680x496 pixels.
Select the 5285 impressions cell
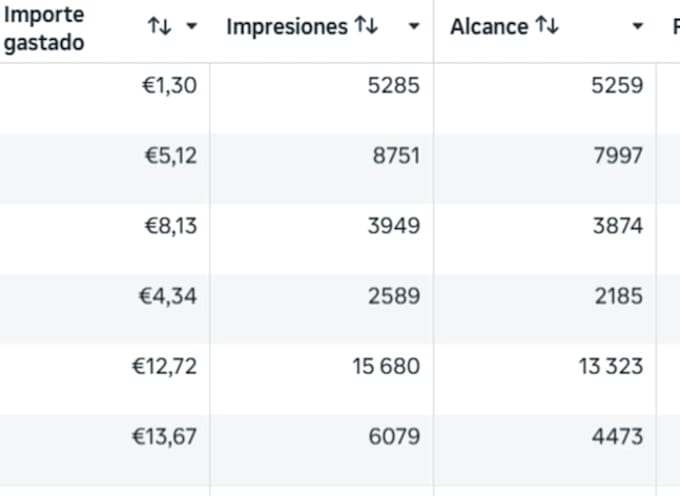point(394,85)
